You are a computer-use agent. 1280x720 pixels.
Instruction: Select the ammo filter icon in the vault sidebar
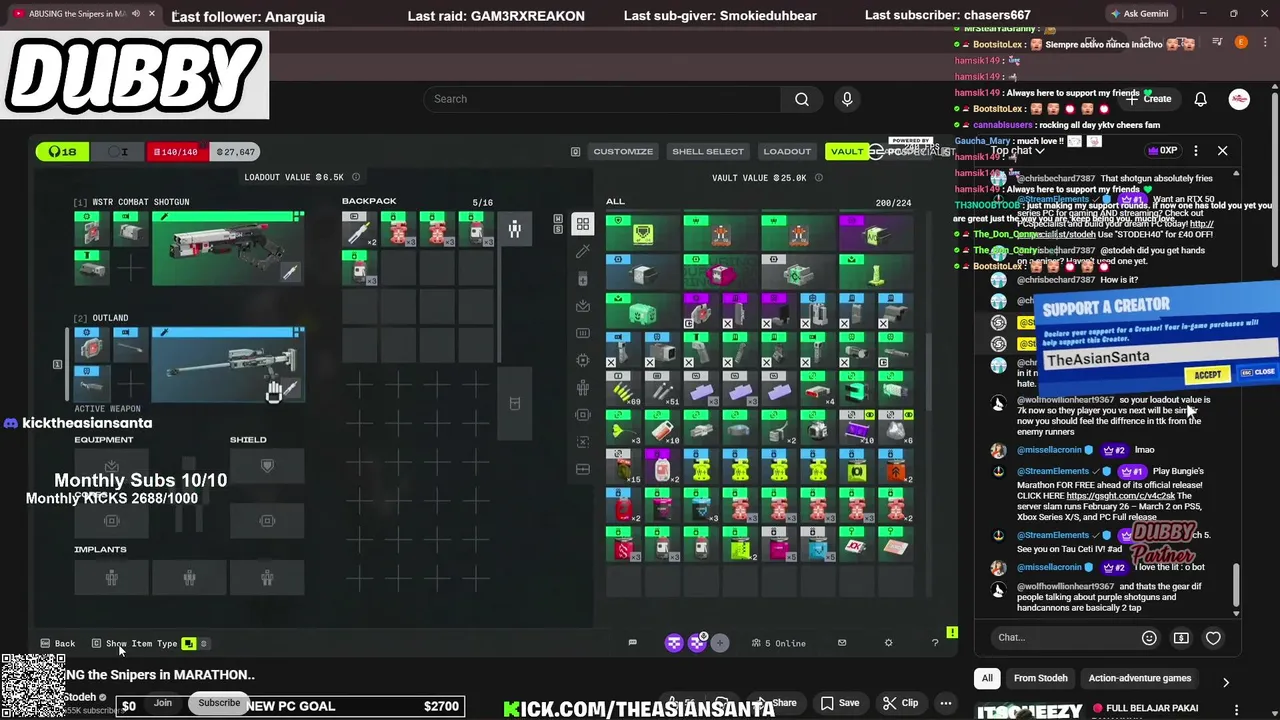pyautogui.click(x=583, y=333)
